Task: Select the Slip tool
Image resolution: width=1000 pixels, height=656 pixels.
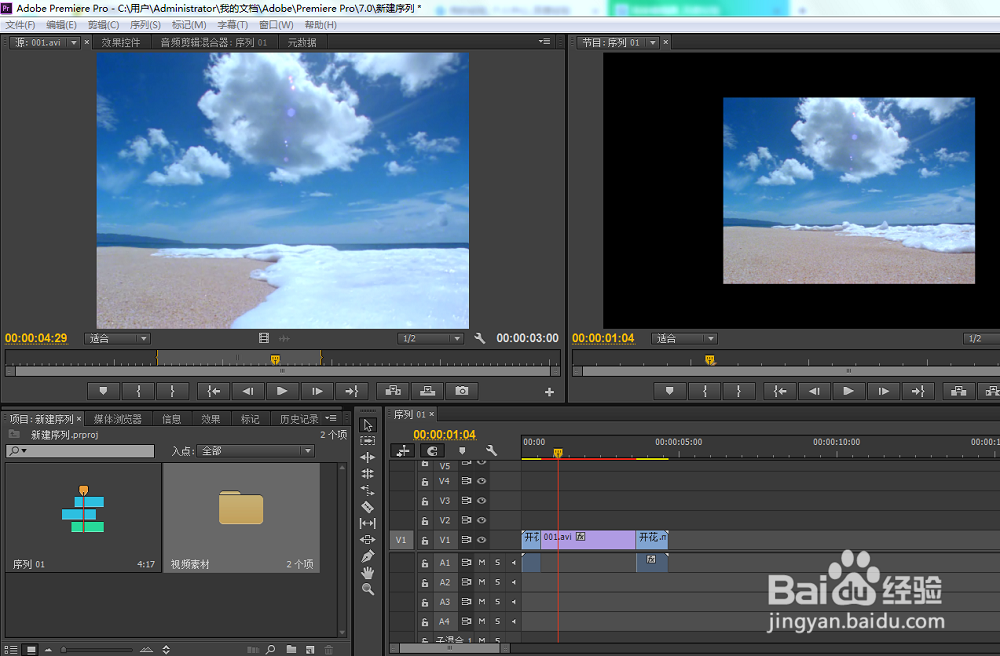Action: 368,523
